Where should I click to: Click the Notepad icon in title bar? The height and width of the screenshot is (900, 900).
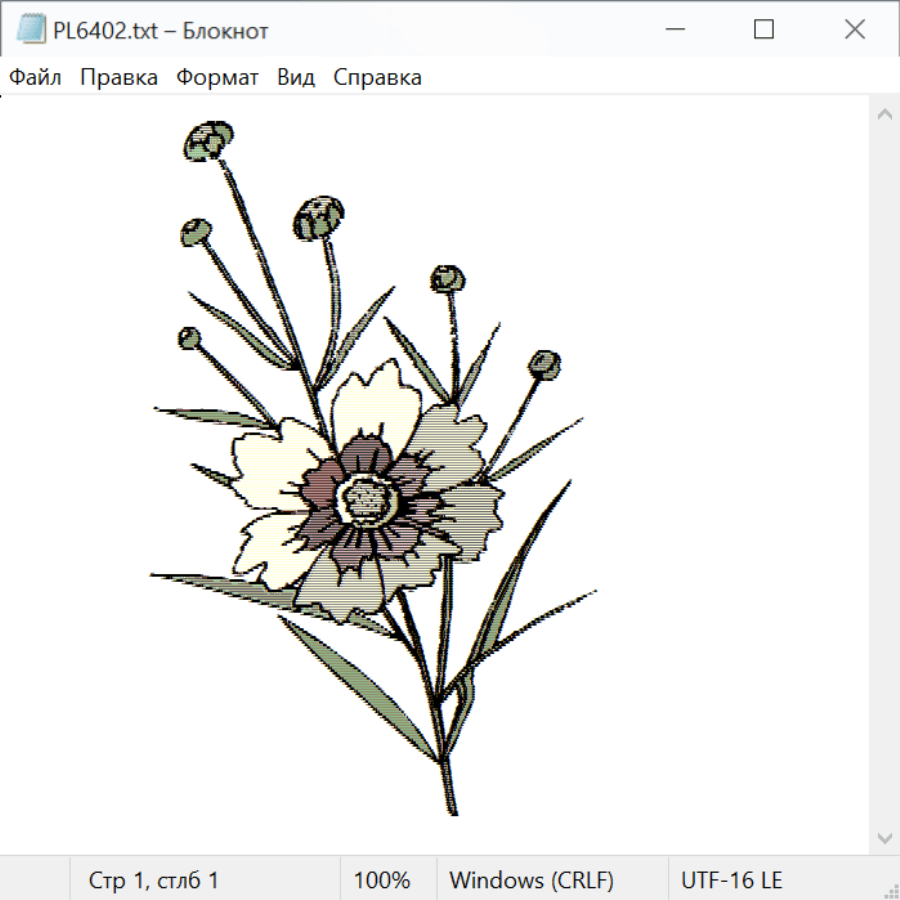[31, 30]
